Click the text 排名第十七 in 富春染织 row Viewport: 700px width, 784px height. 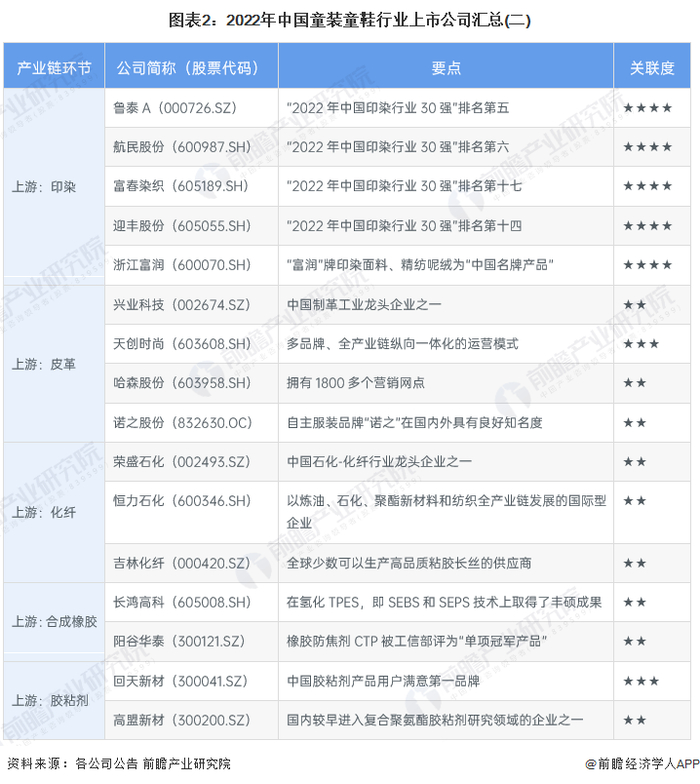(x=490, y=186)
